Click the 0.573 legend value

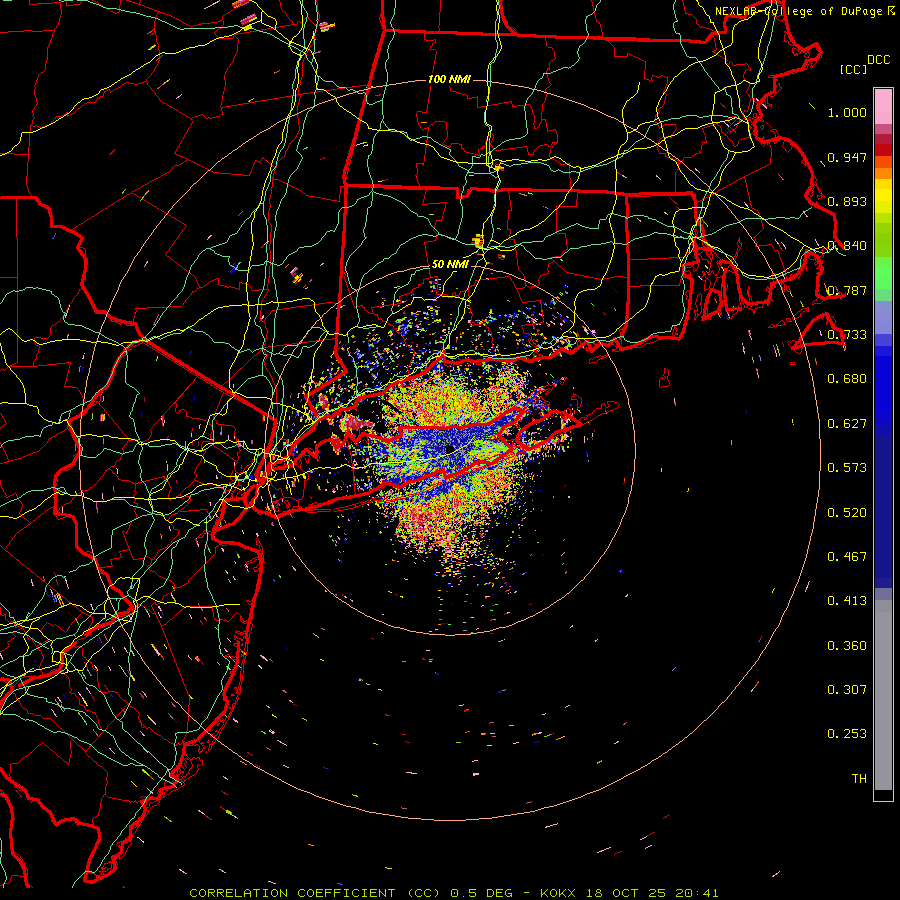click(x=847, y=468)
